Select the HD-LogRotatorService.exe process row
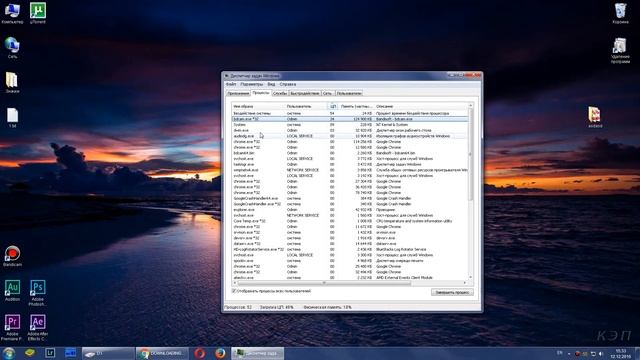 coord(350,249)
